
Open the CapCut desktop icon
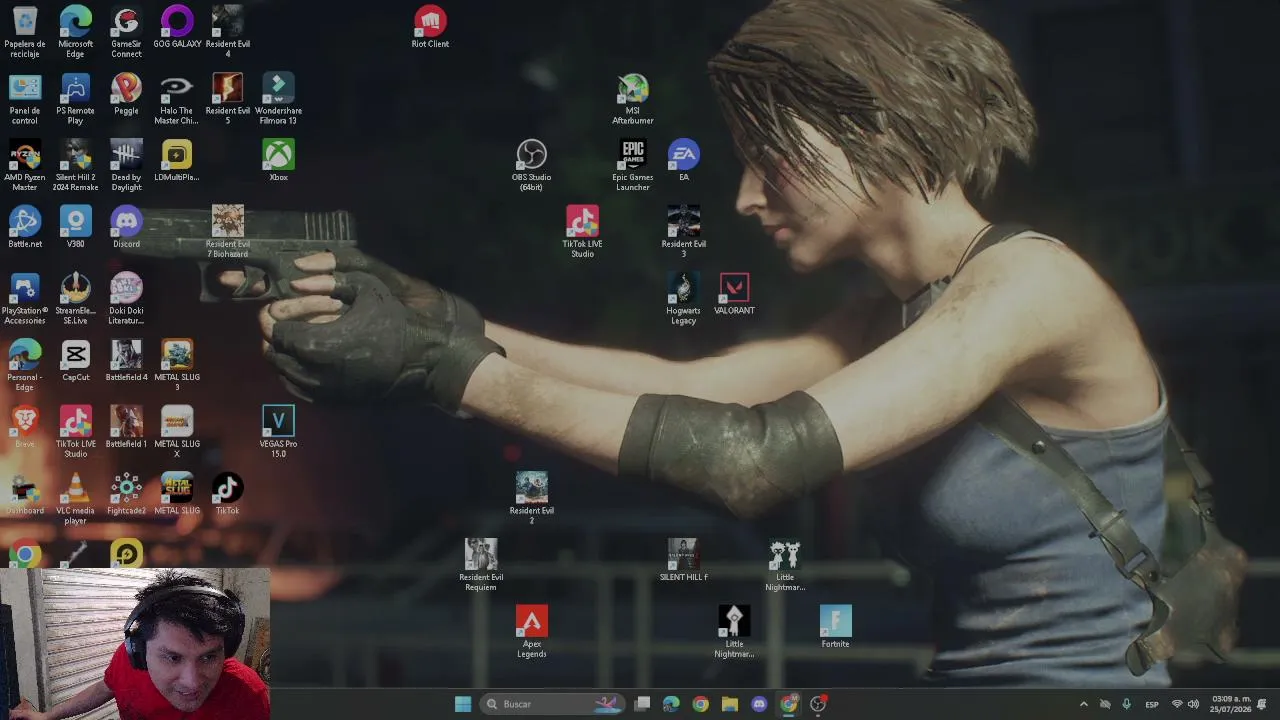pyautogui.click(x=75, y=361)
